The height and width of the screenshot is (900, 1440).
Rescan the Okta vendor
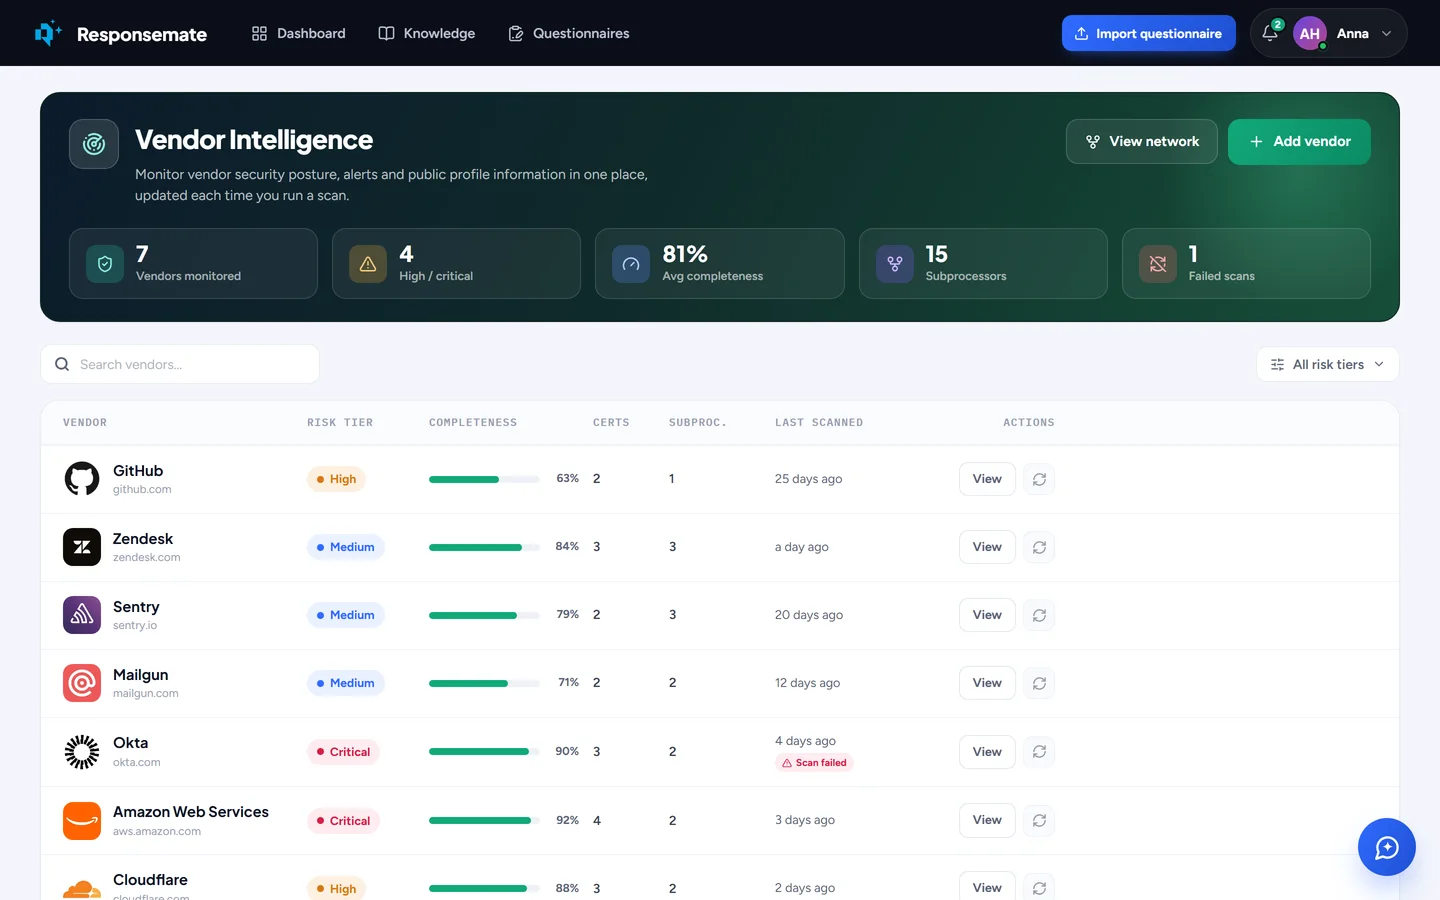coord(1039,752)
